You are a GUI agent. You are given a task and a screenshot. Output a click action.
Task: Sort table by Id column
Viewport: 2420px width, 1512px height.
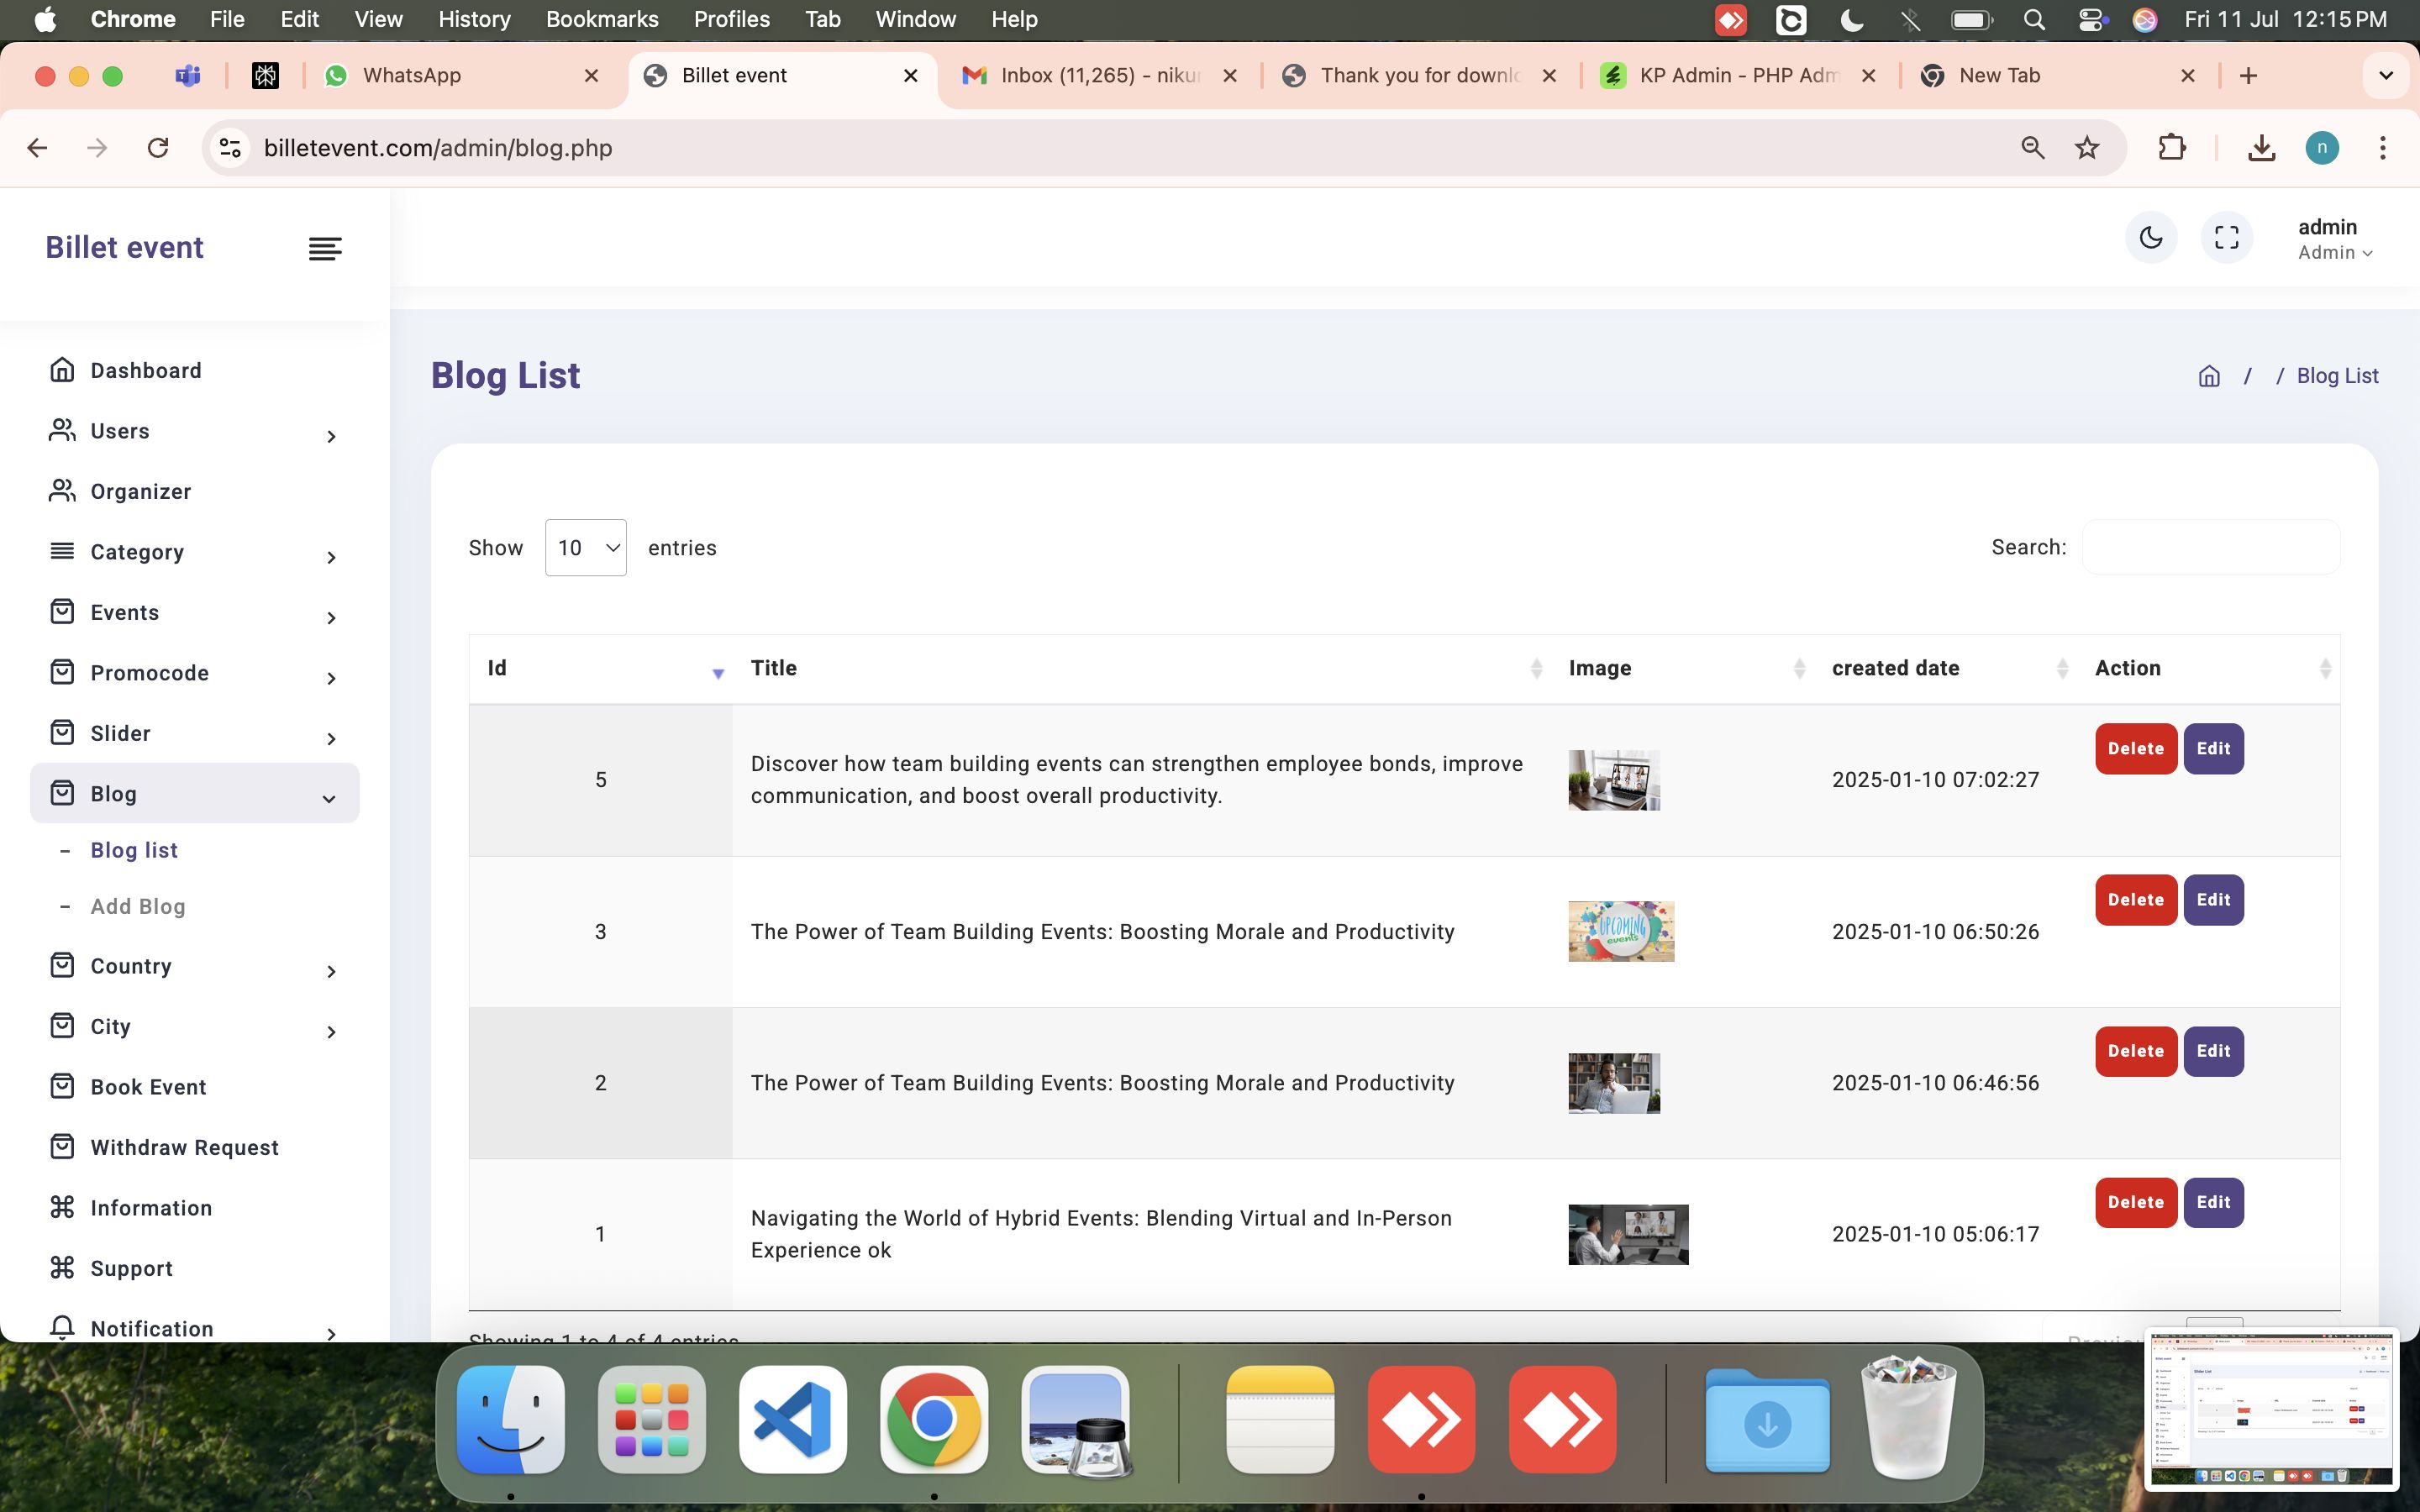pos(600,668)
